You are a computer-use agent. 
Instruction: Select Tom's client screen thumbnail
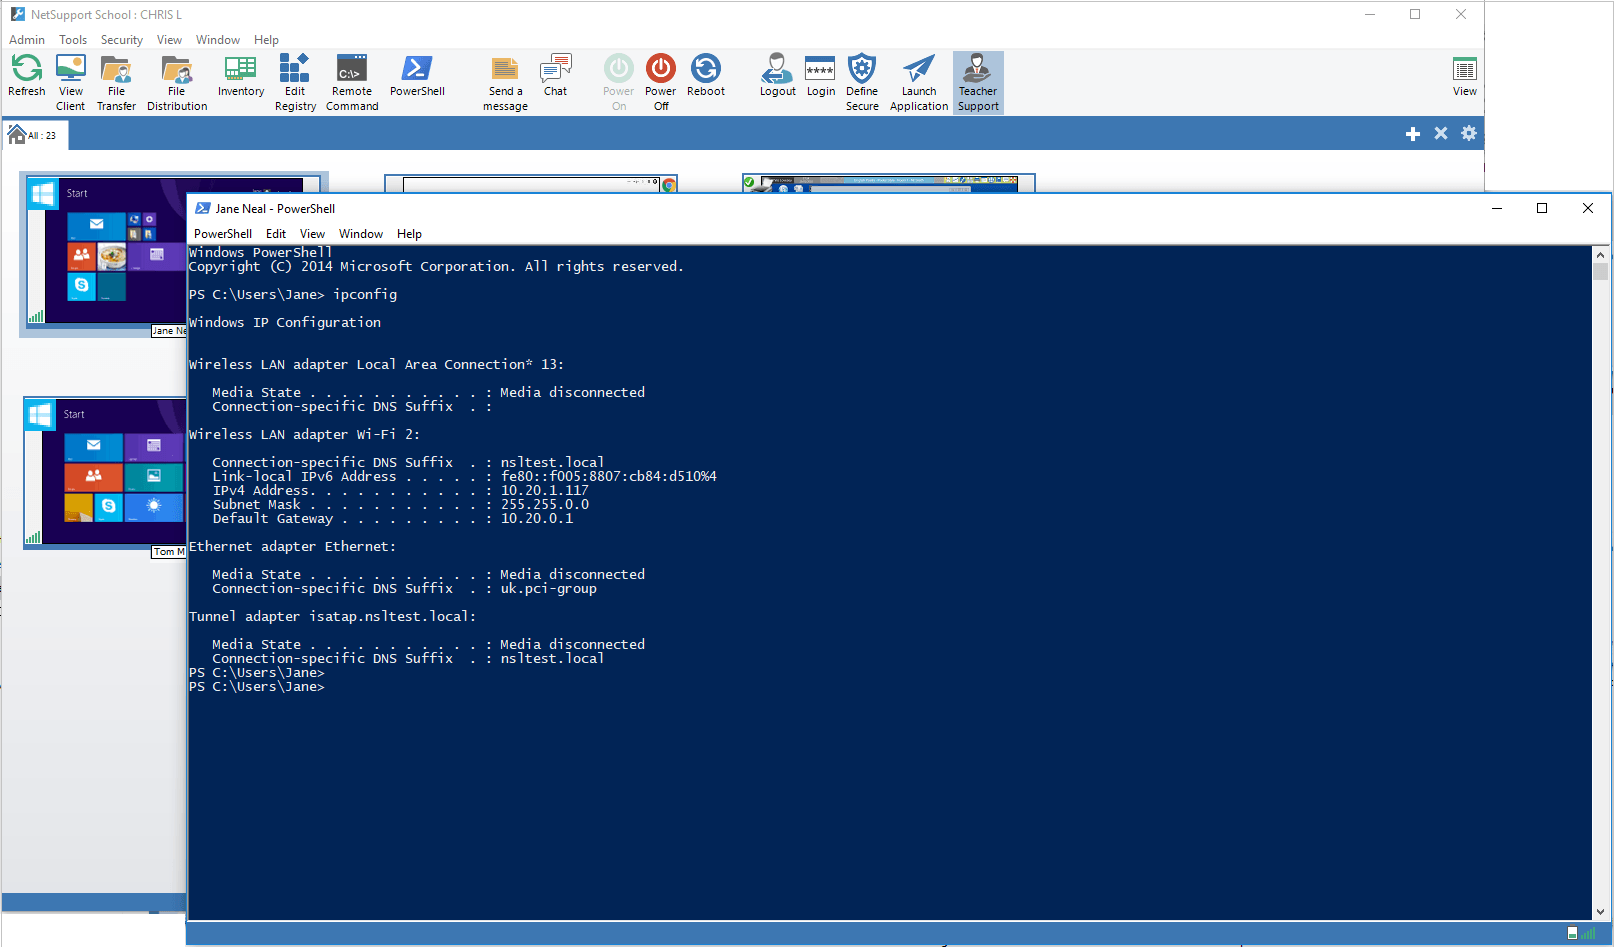point(105,472)
